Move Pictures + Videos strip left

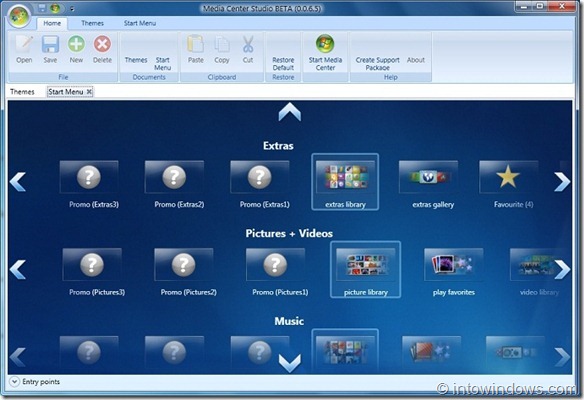[x=18, y=269]
